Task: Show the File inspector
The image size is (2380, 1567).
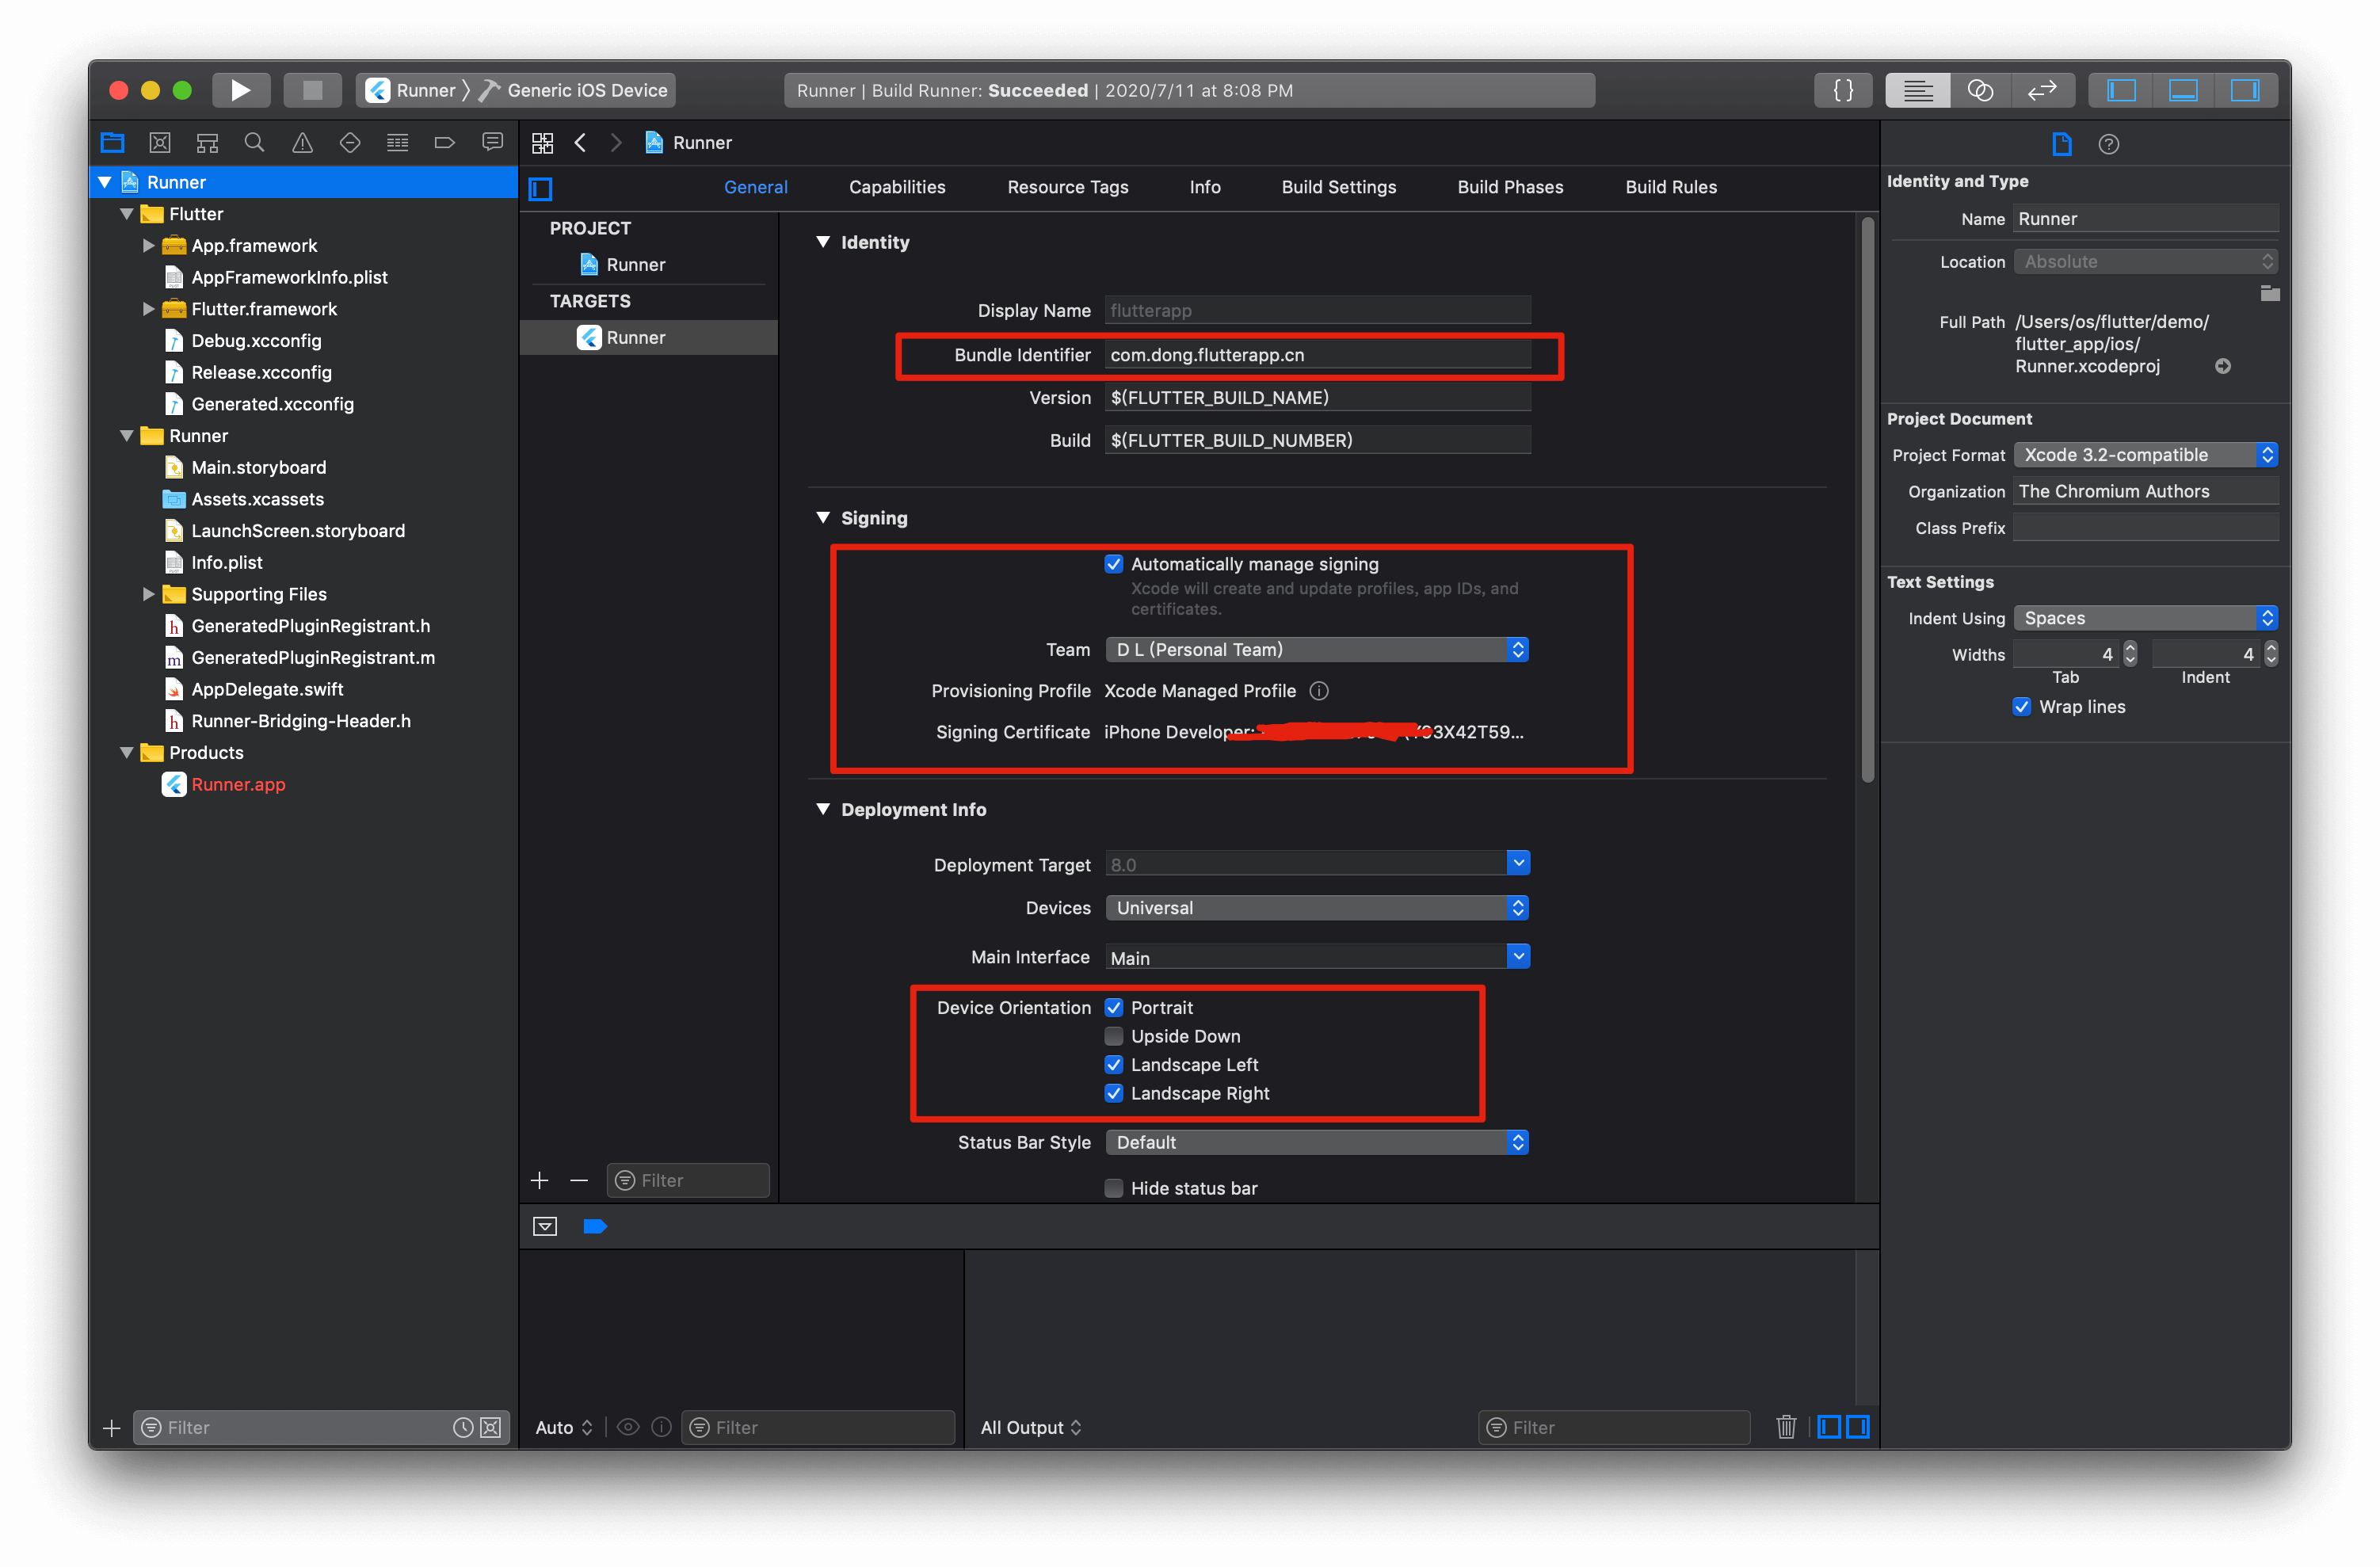Action: point(2061,144)
